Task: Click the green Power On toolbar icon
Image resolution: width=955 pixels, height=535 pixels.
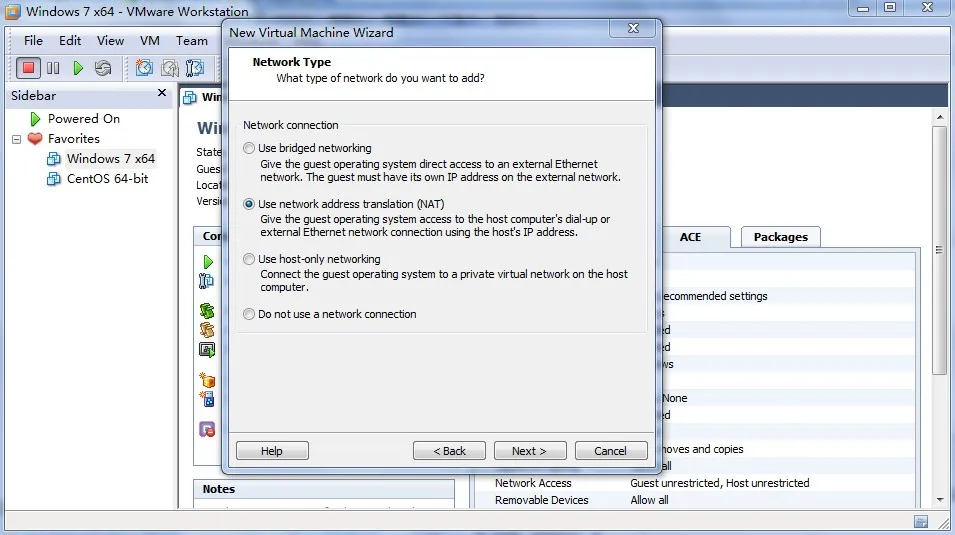Action: 78,68
